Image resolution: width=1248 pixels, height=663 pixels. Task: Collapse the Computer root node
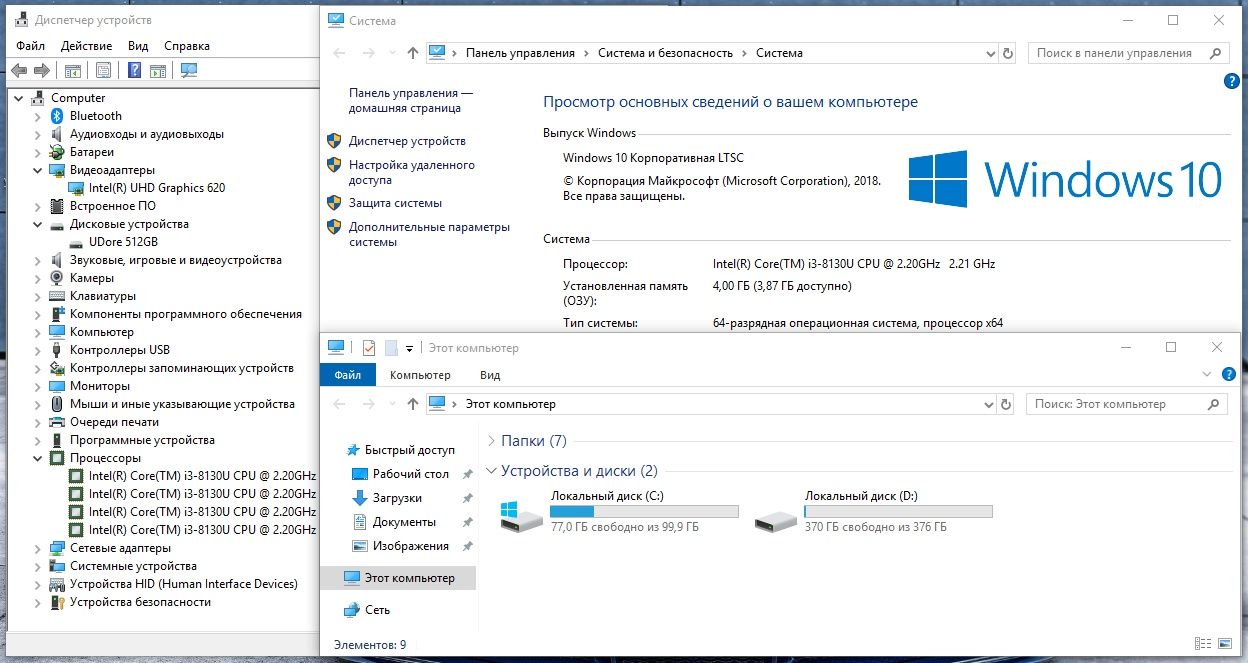point(19,98)
